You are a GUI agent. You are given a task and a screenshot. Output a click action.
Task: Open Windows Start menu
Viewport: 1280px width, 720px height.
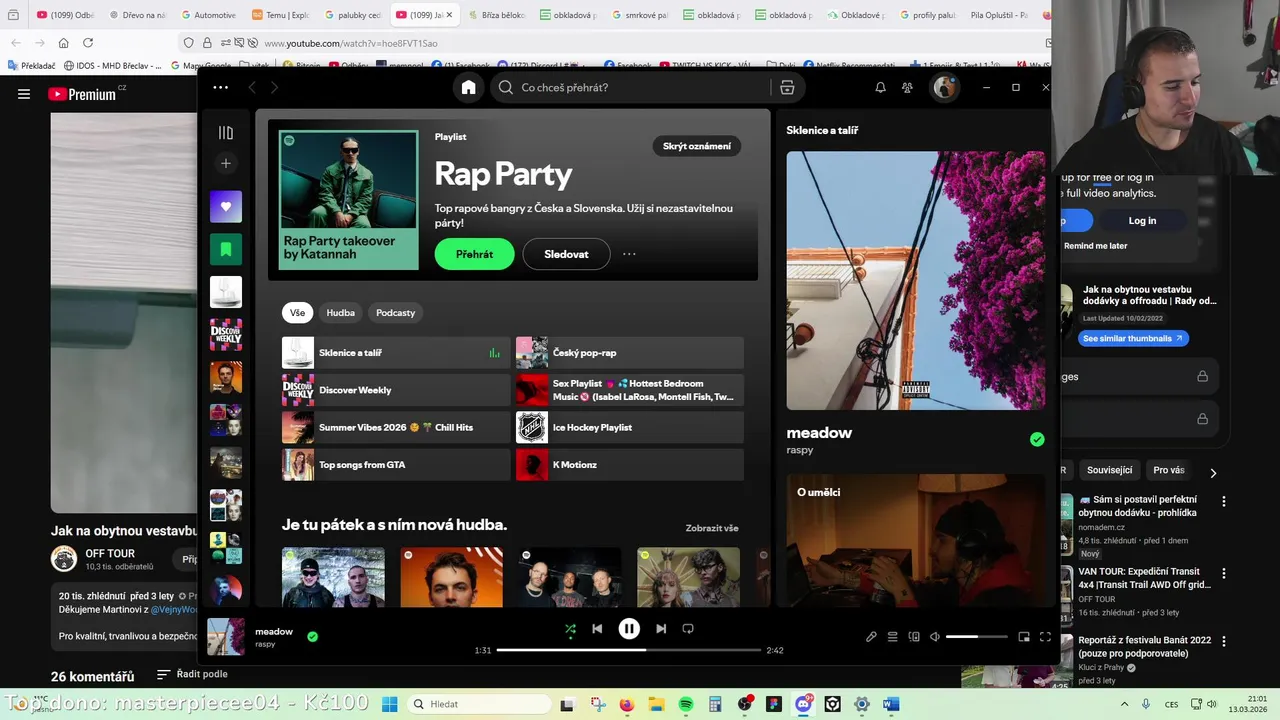pos(389,704)
